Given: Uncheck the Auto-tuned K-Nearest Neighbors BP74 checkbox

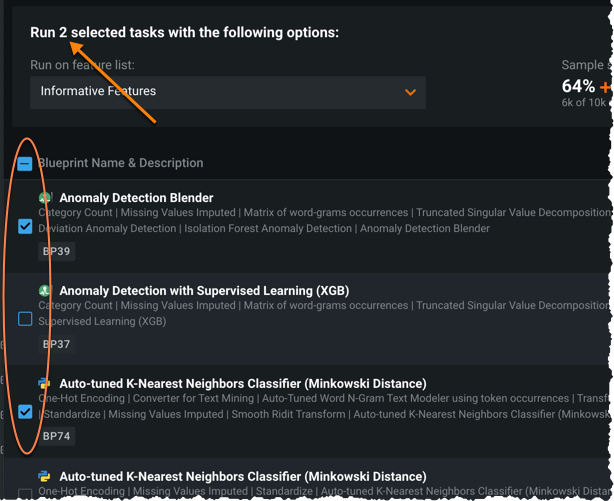Looking at the screenshot, I should point(25,411).
